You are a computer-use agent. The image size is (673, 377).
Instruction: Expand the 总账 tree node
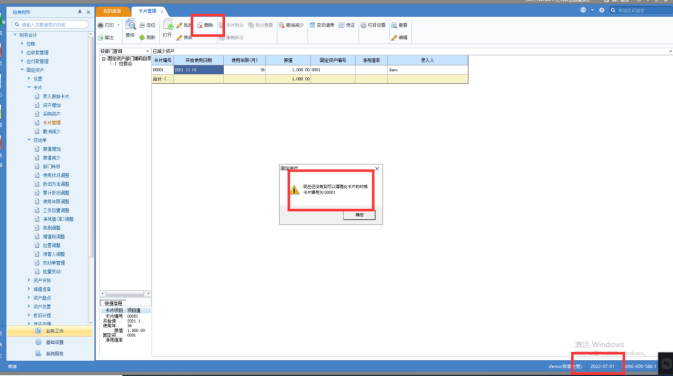click(22, 43)
